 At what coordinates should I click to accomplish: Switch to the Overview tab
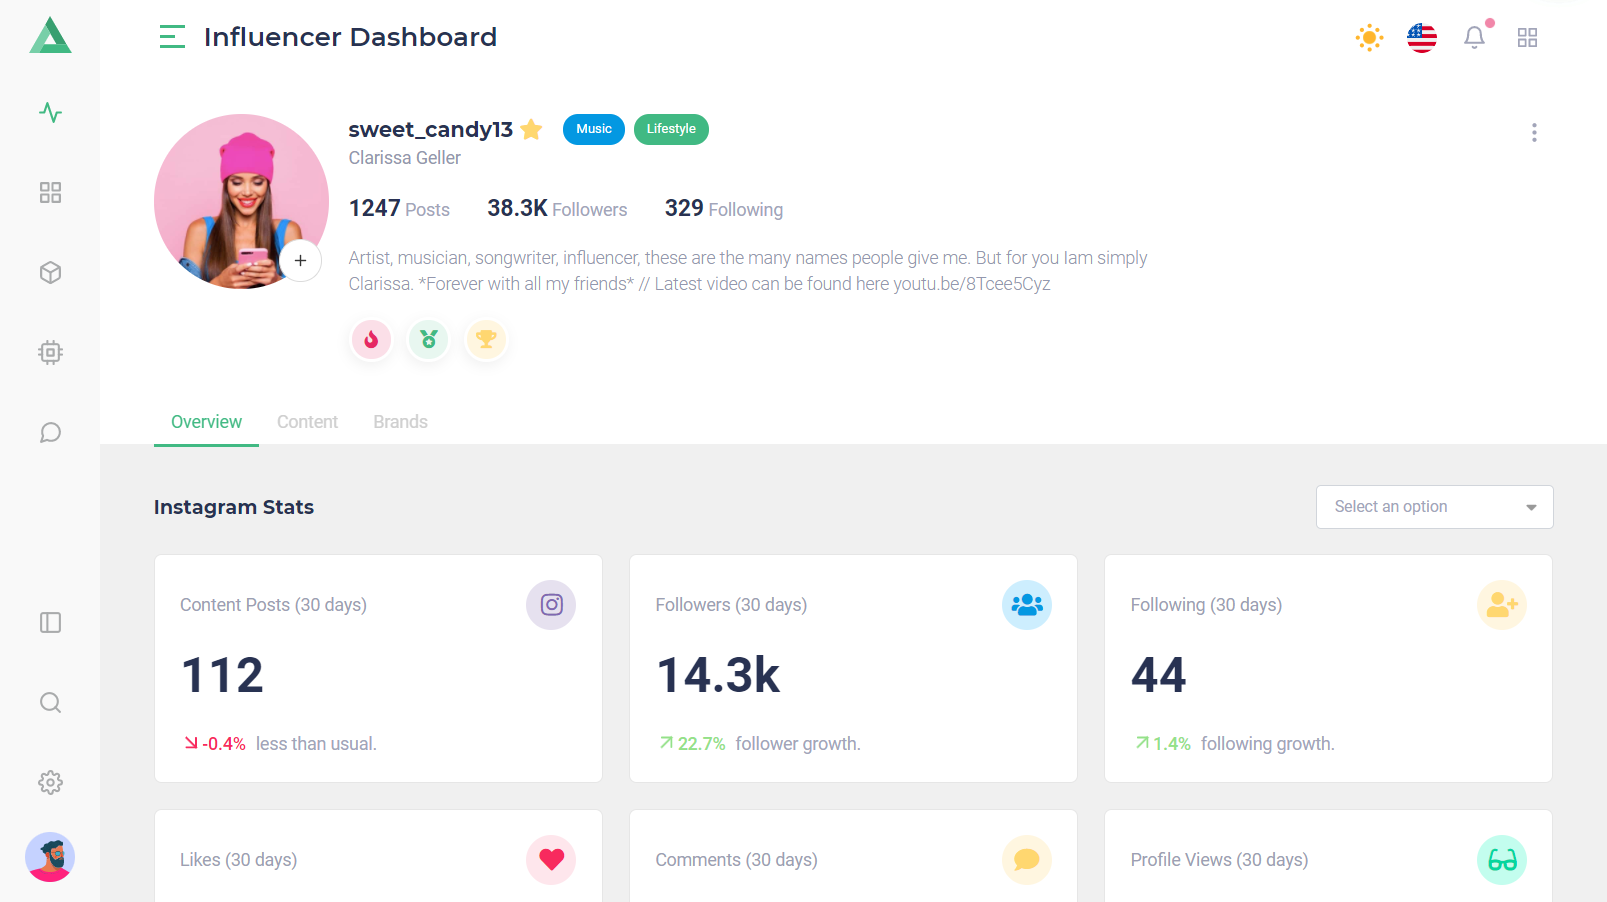[x=206, y=422]
